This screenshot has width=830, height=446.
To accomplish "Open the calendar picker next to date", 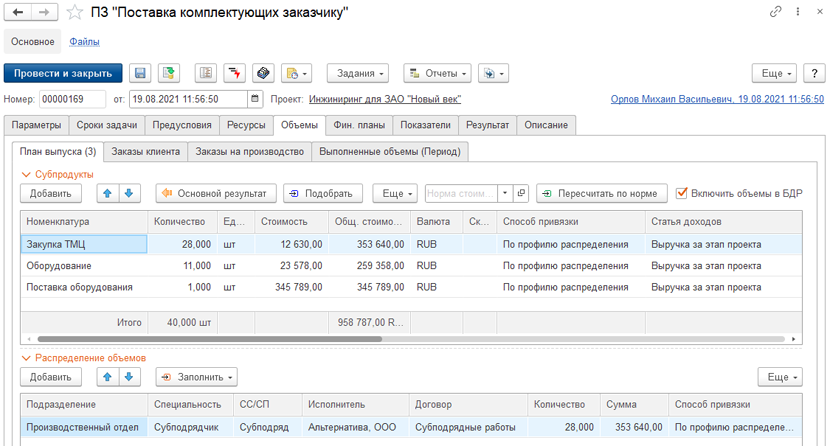I will tap(255, 99).
